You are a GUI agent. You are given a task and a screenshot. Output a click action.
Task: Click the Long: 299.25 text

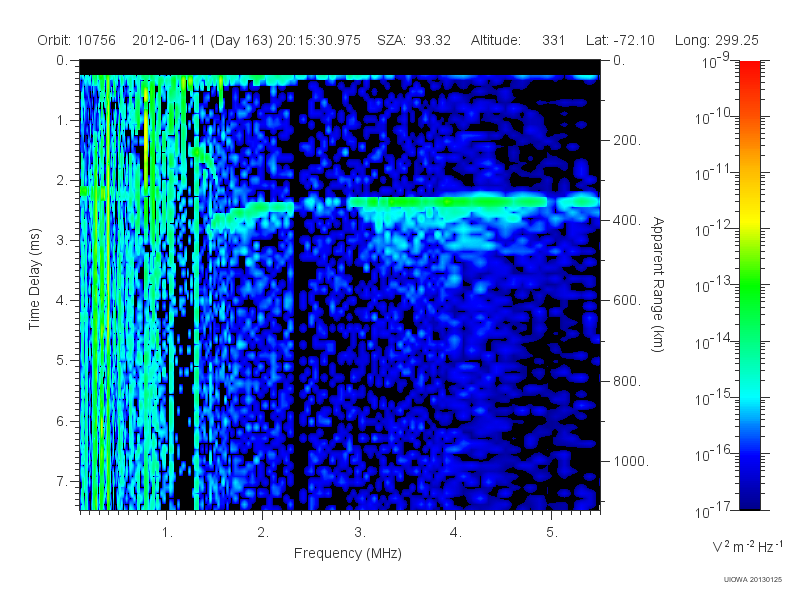(716, 40)
